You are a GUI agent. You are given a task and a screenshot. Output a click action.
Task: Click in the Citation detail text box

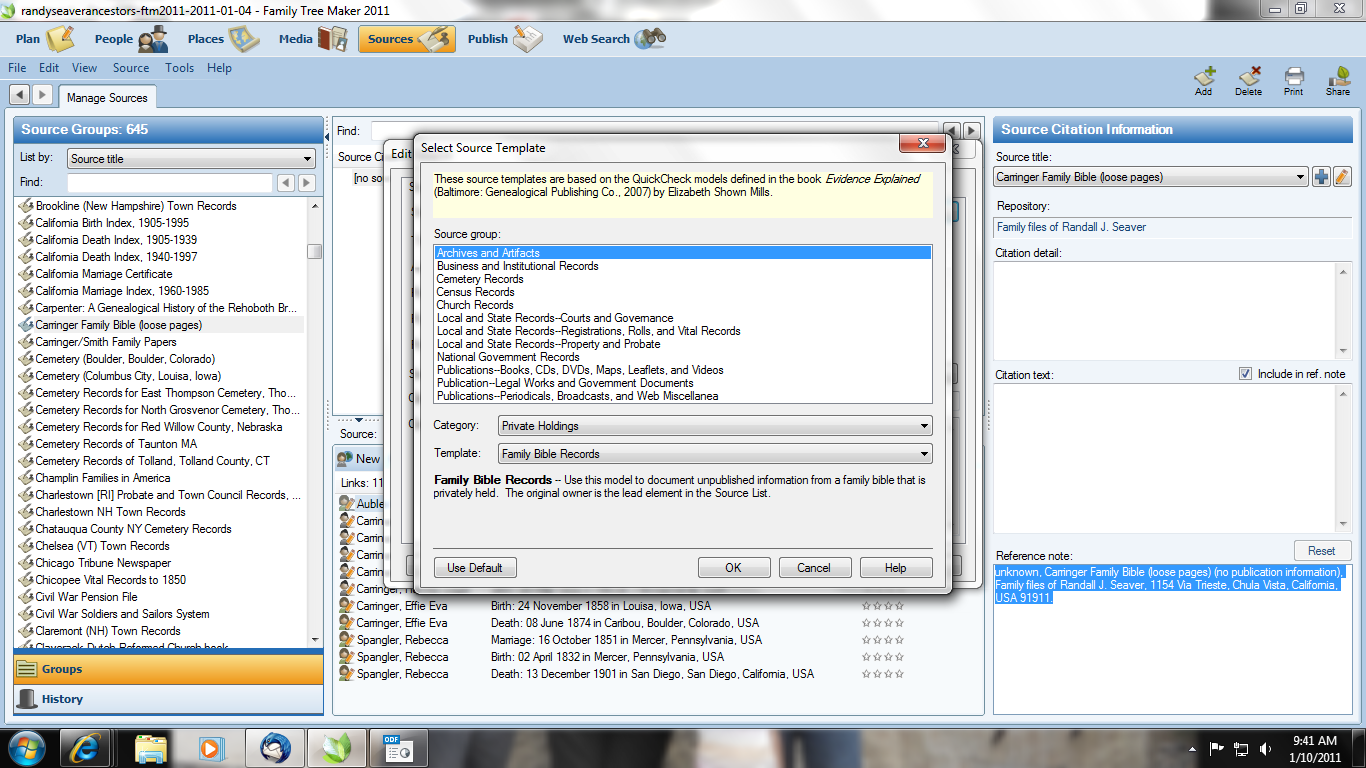[x=1165, y=310]
